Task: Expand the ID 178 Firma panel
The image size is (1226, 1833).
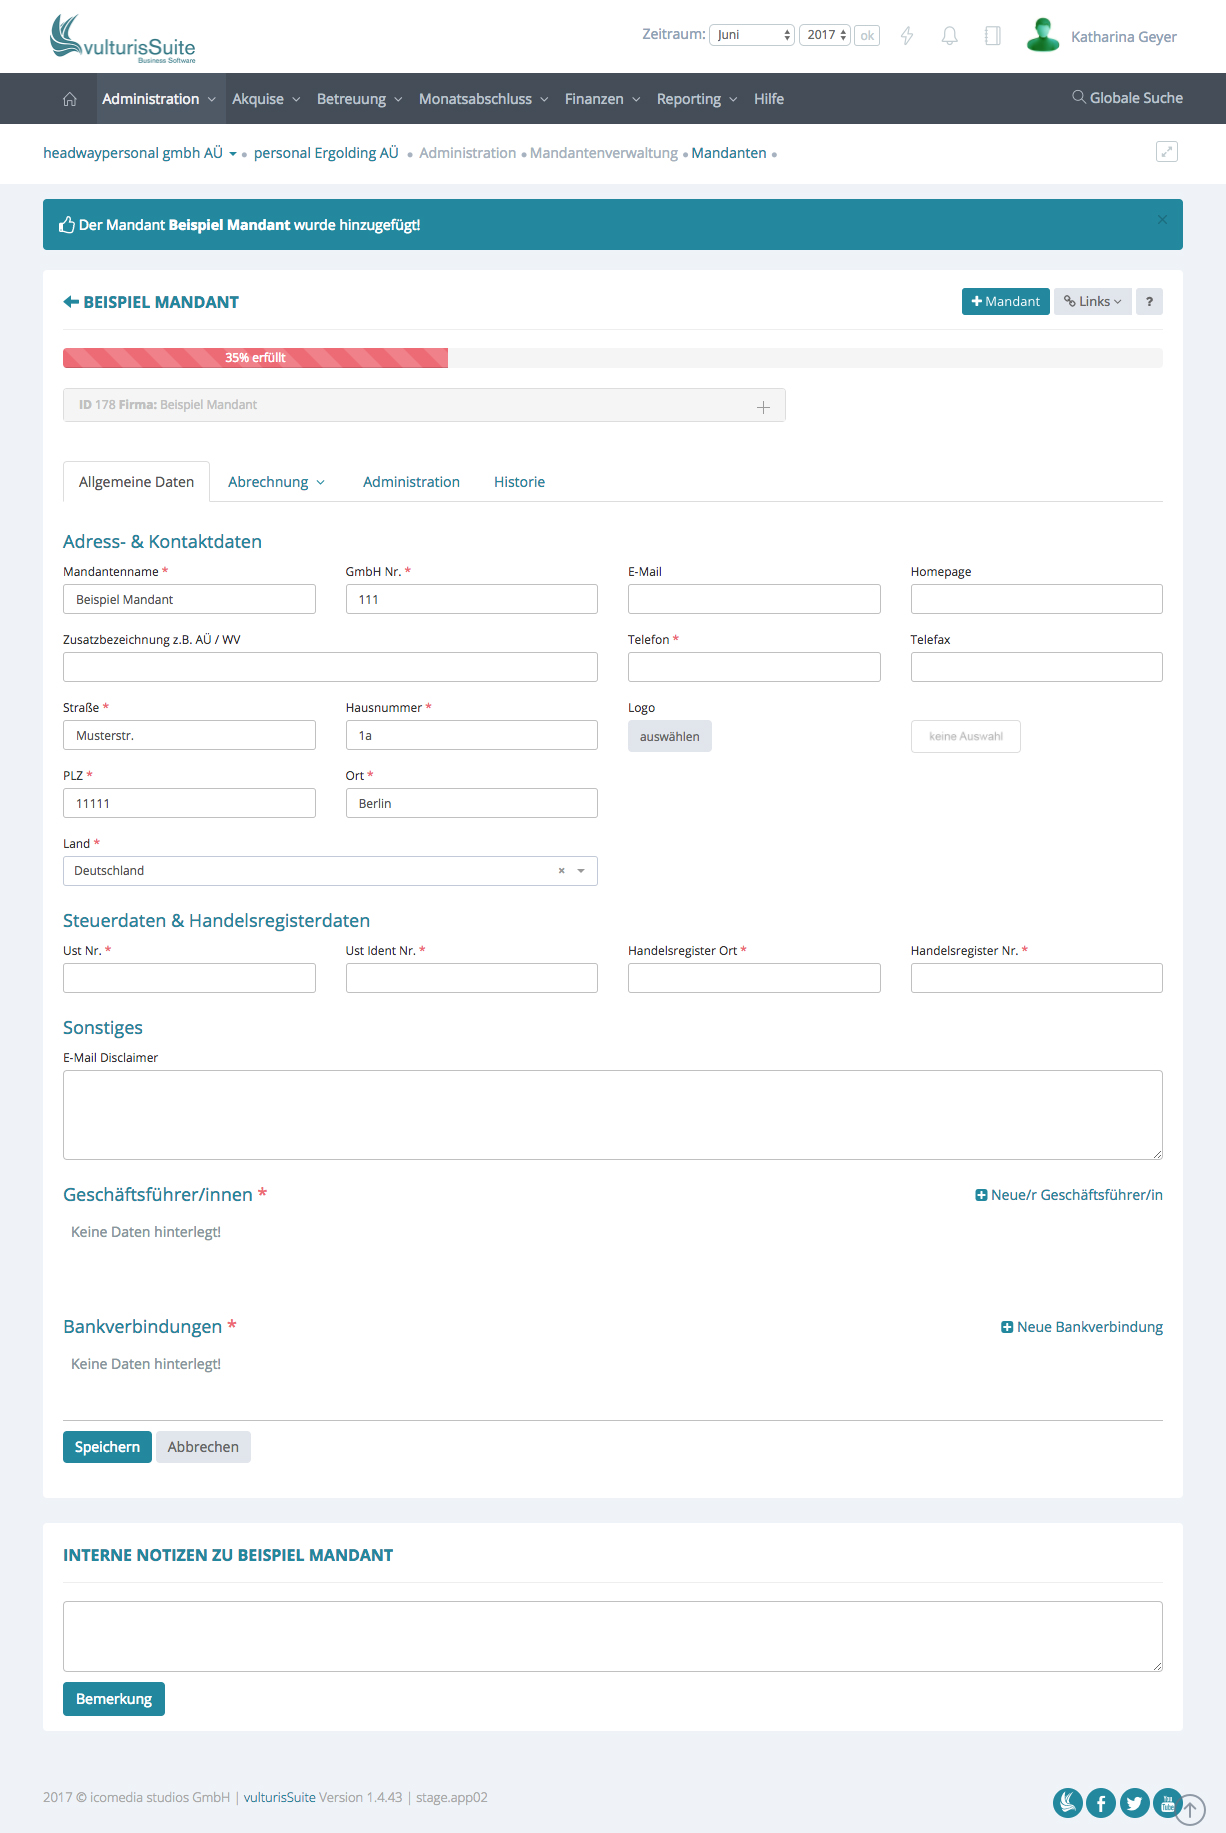Action: (x=763, y=406)
